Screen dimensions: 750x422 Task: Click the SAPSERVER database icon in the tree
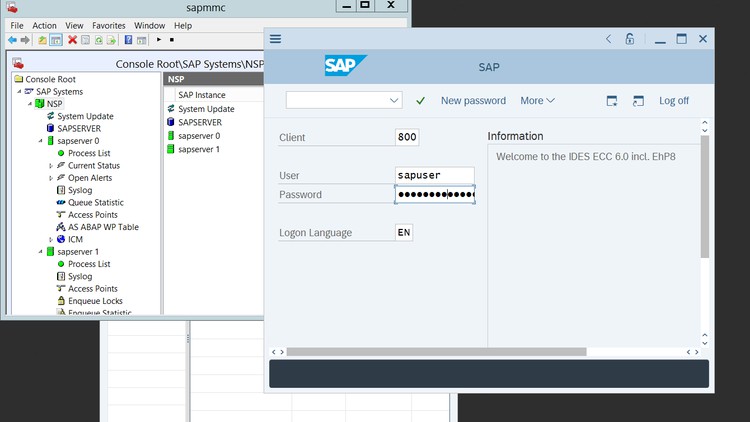50,128
